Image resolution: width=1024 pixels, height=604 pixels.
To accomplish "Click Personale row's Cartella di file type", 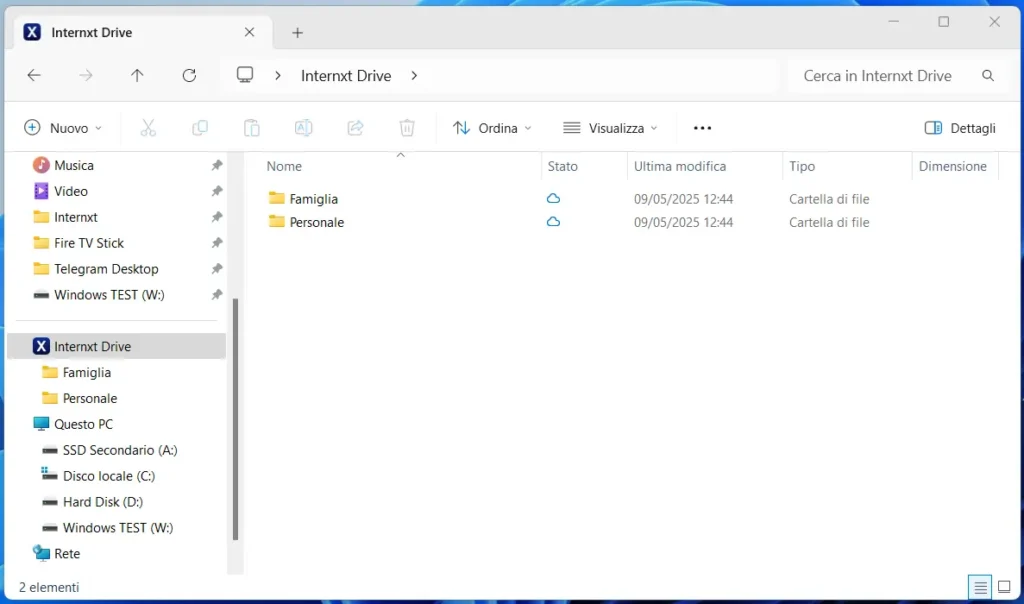I will click(x=829, y=222).
